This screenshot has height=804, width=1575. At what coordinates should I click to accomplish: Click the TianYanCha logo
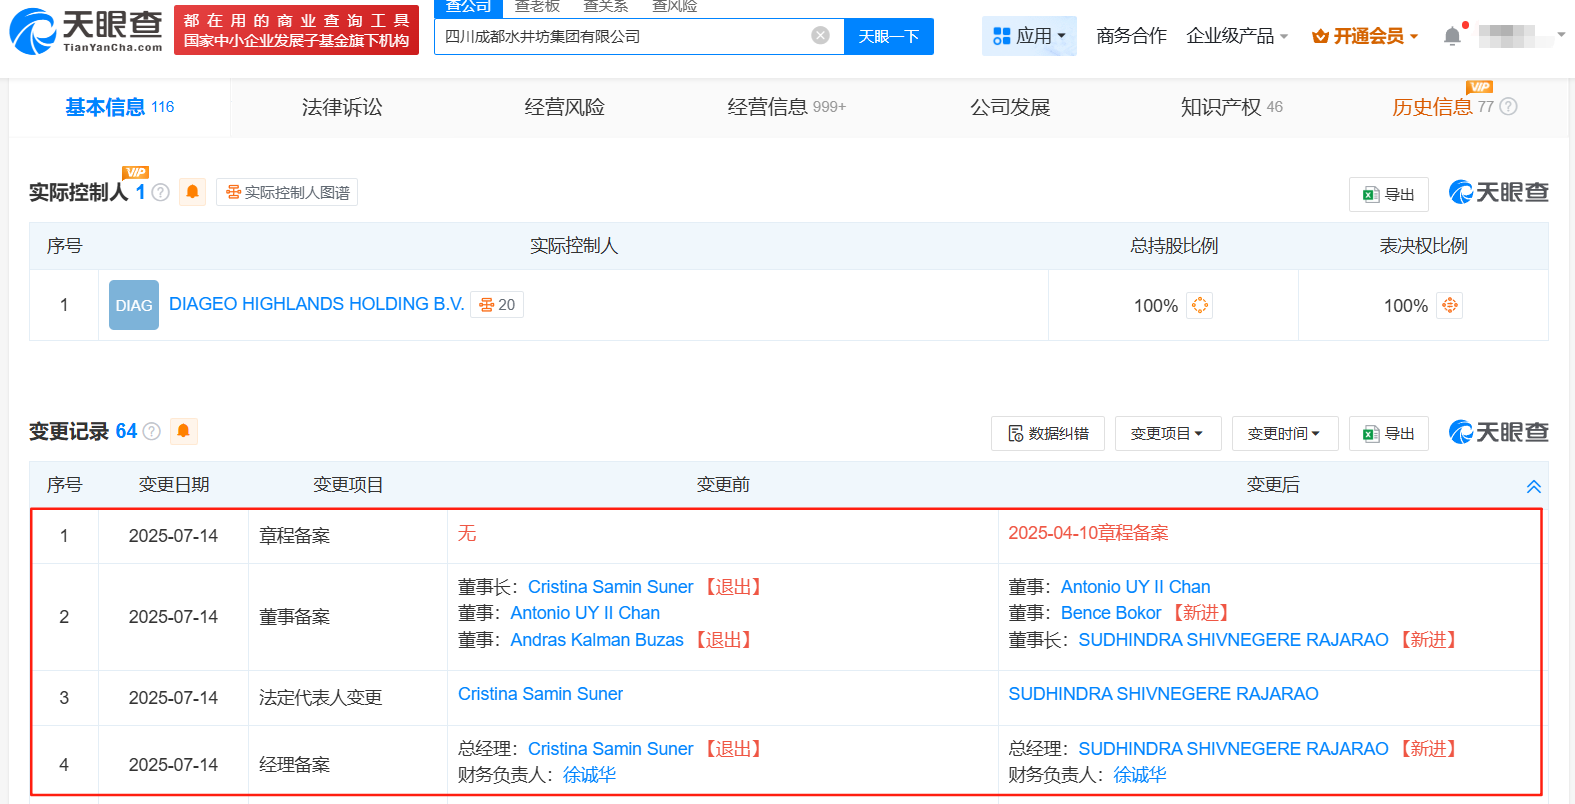[86, 31]
